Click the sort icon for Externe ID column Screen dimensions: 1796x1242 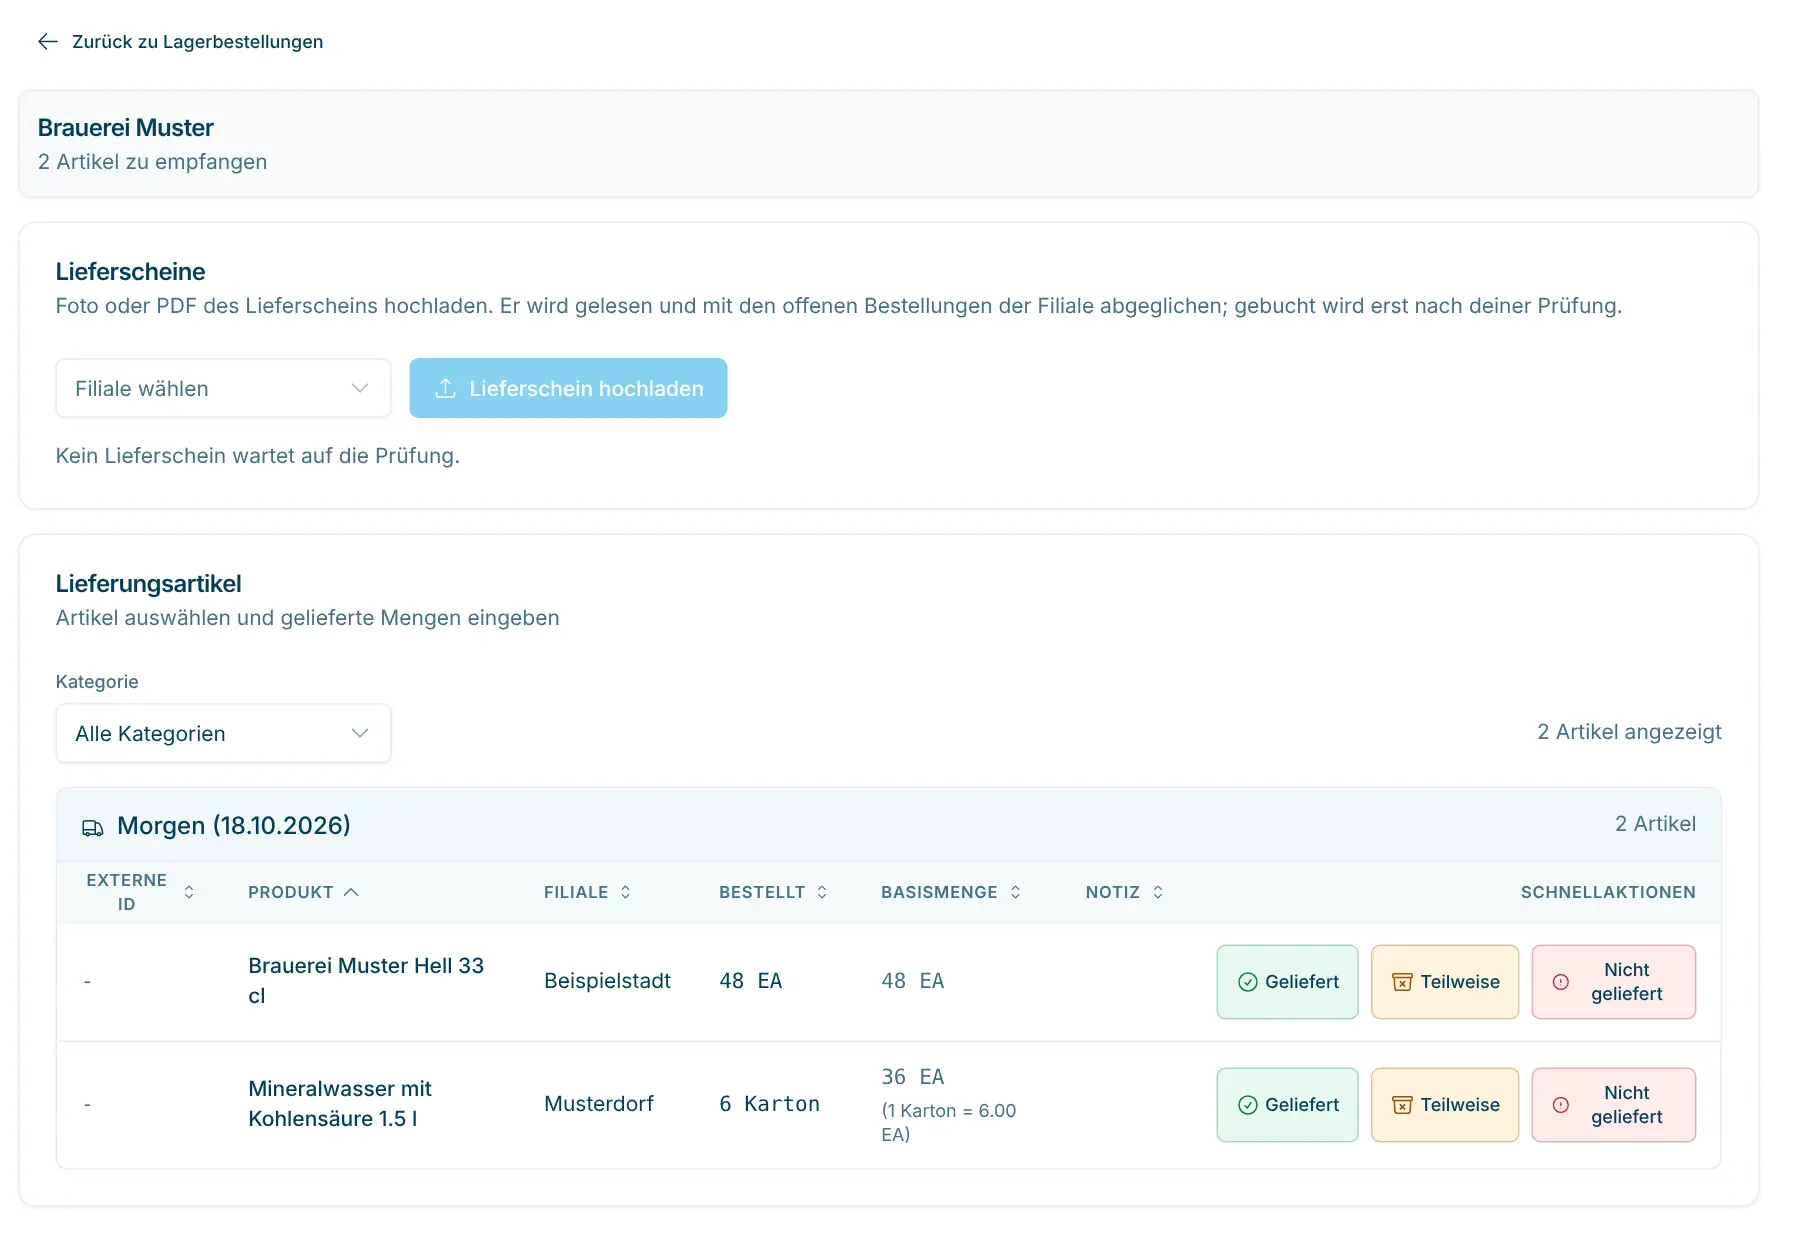(189, 892)
